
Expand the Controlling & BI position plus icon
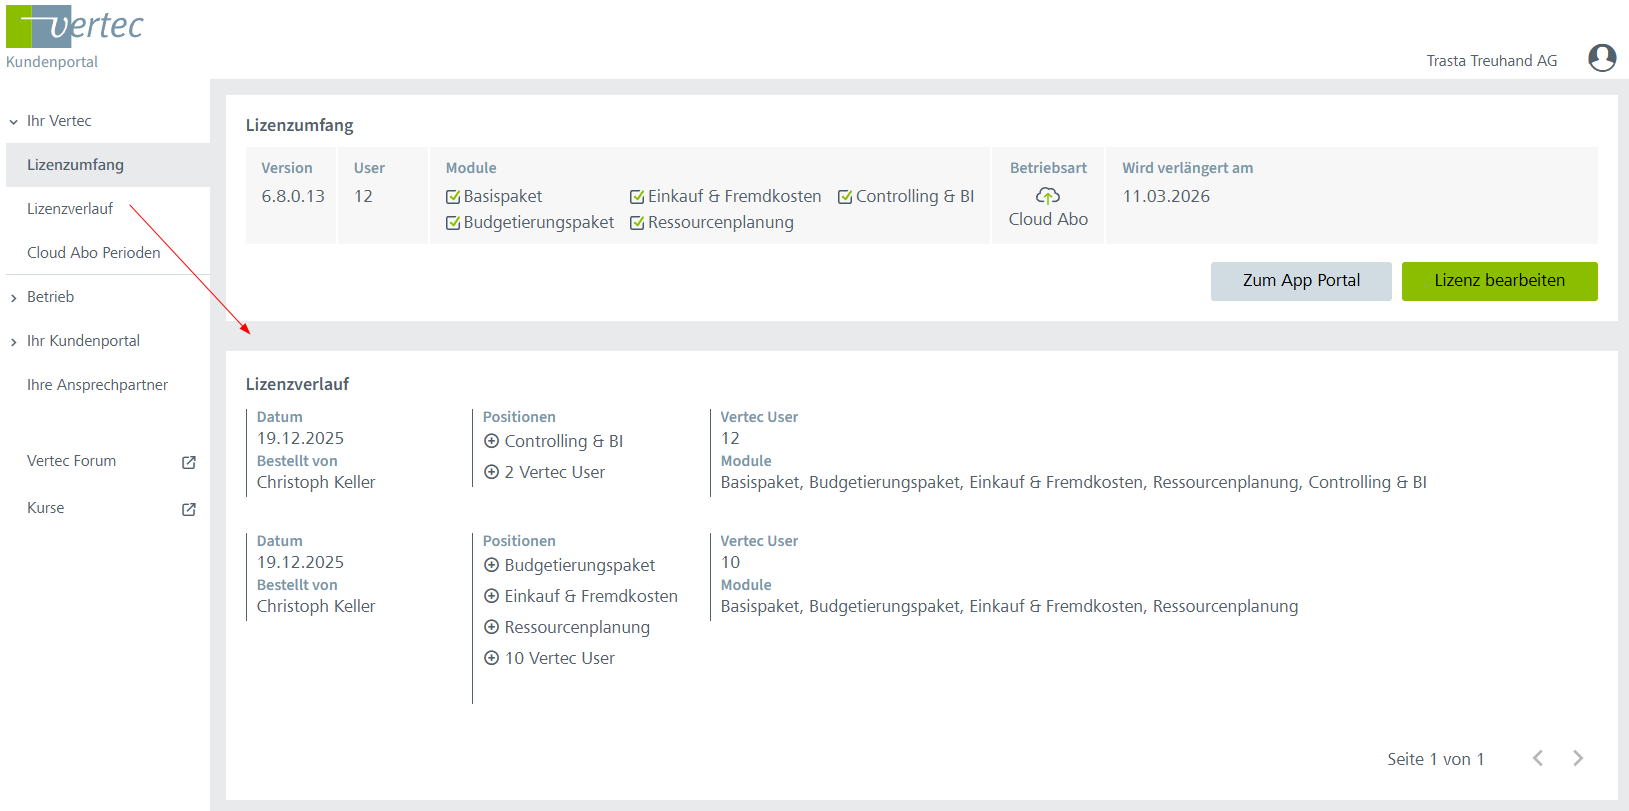(x=491, y=441)
